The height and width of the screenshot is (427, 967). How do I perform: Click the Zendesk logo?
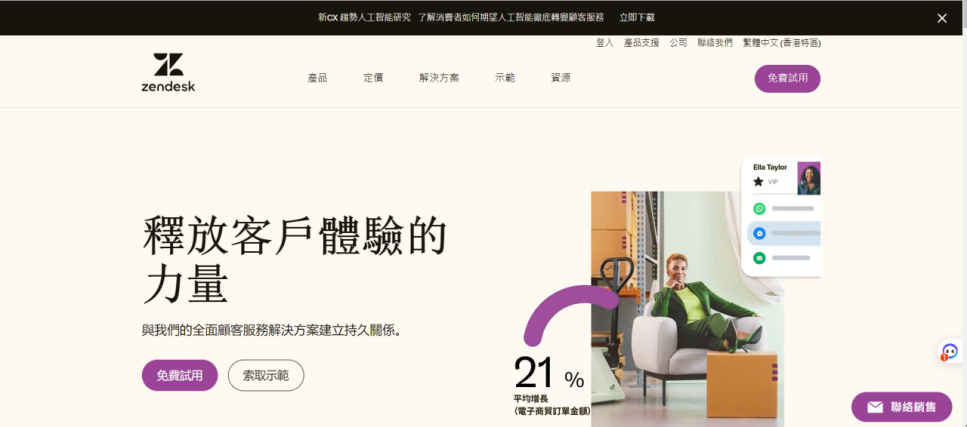[x=168, y=72]
